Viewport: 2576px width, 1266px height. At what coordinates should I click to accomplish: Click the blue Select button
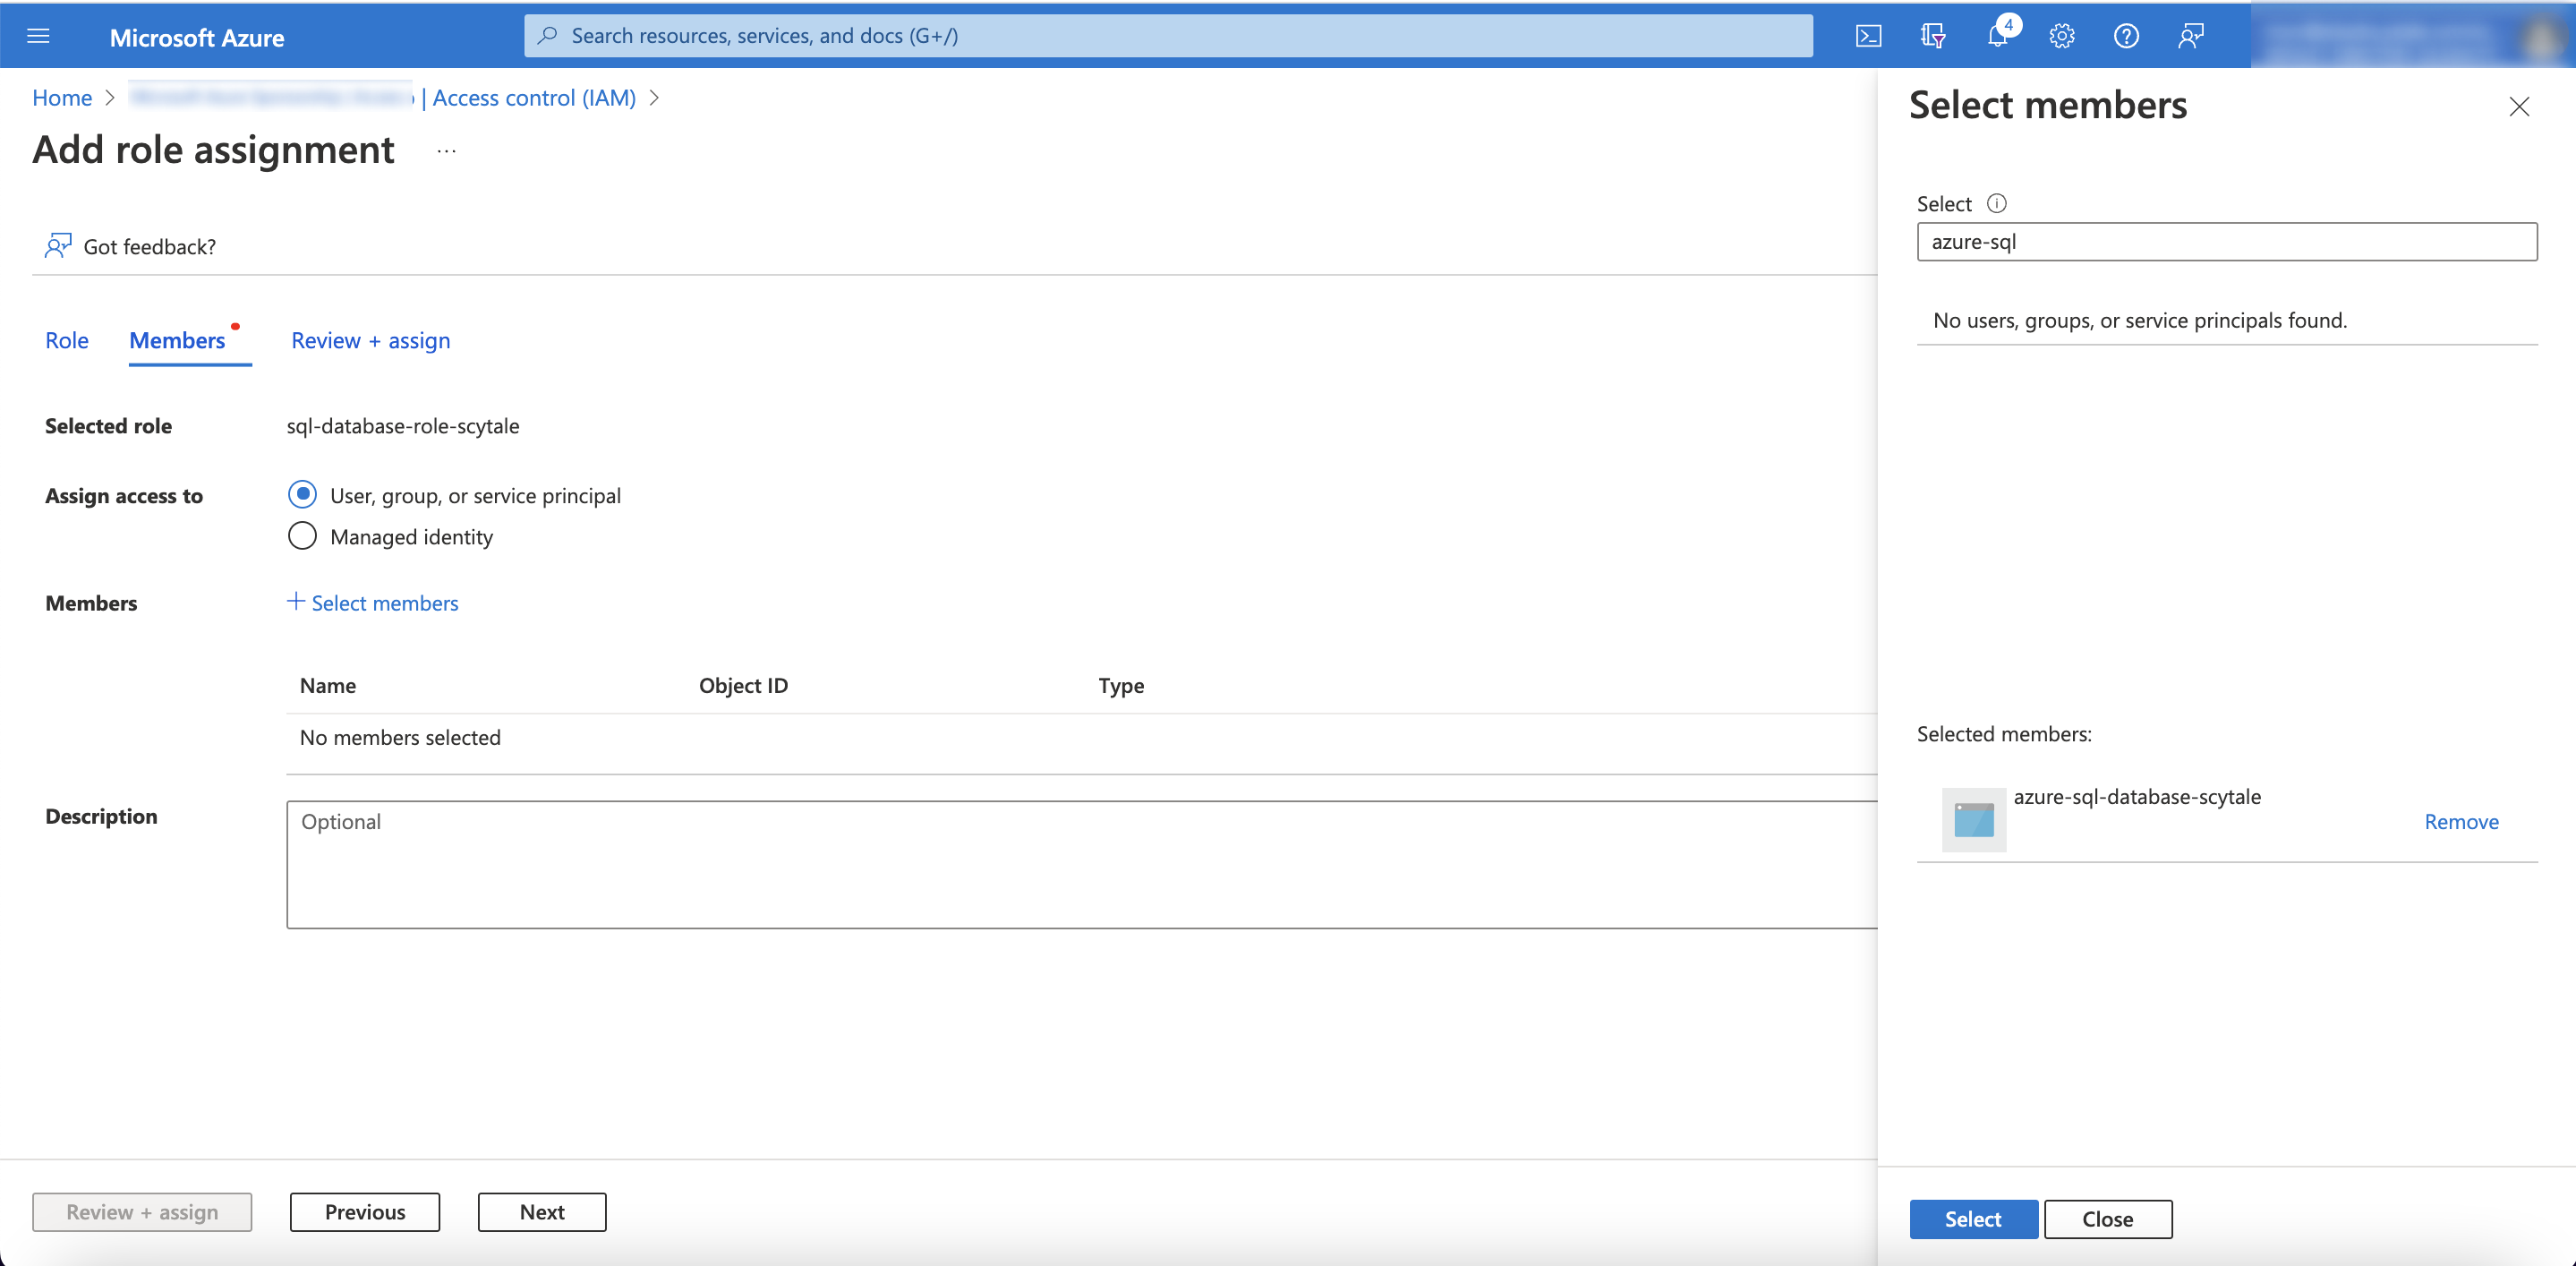(x=1973, y=1219)
